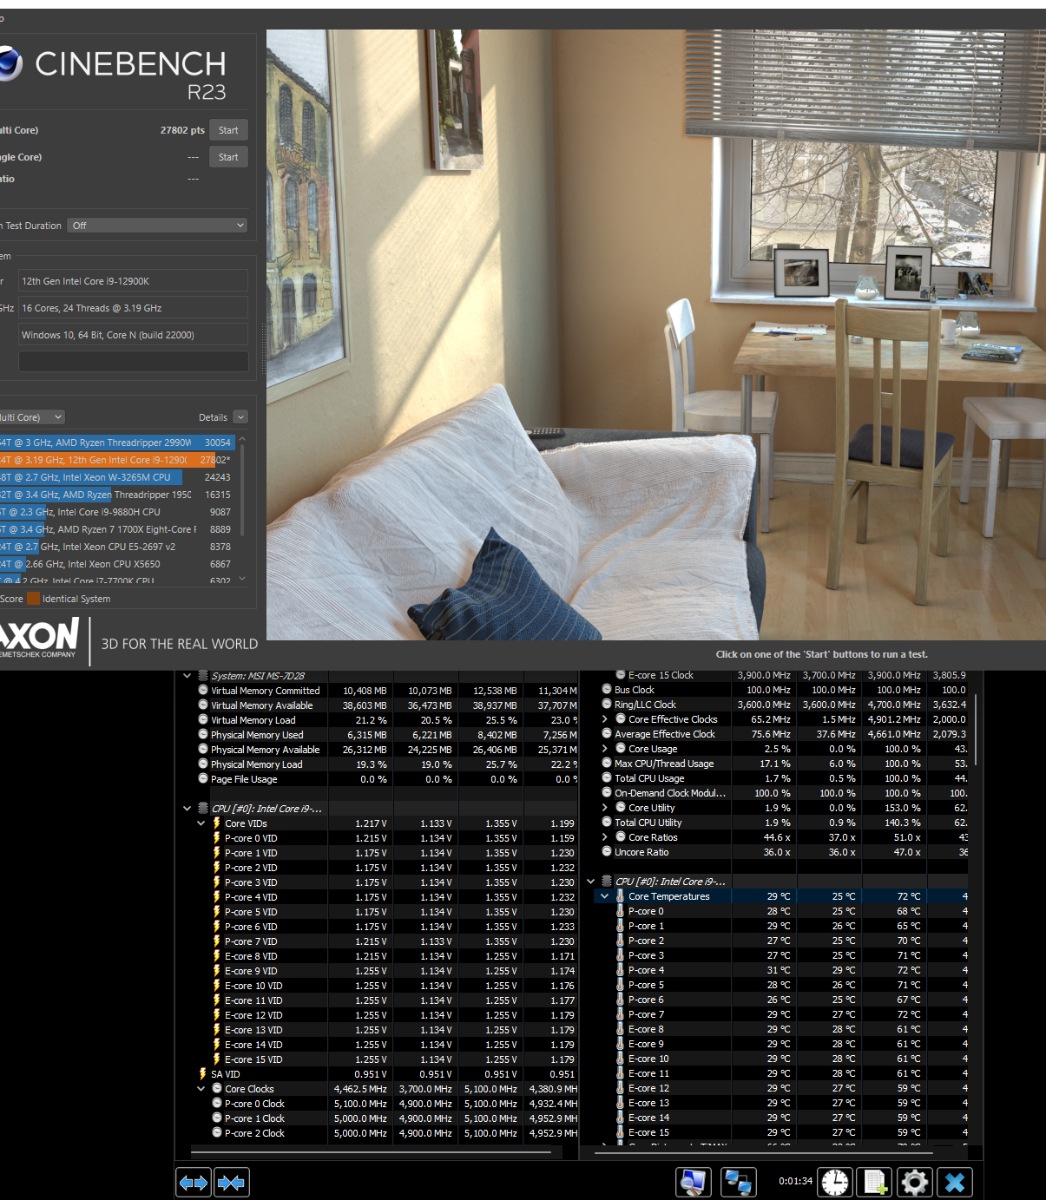Select the AMD Ryzen 7 1700X ranking entry
This screenshot has width=1046, height=1200.
coord(118,529)
